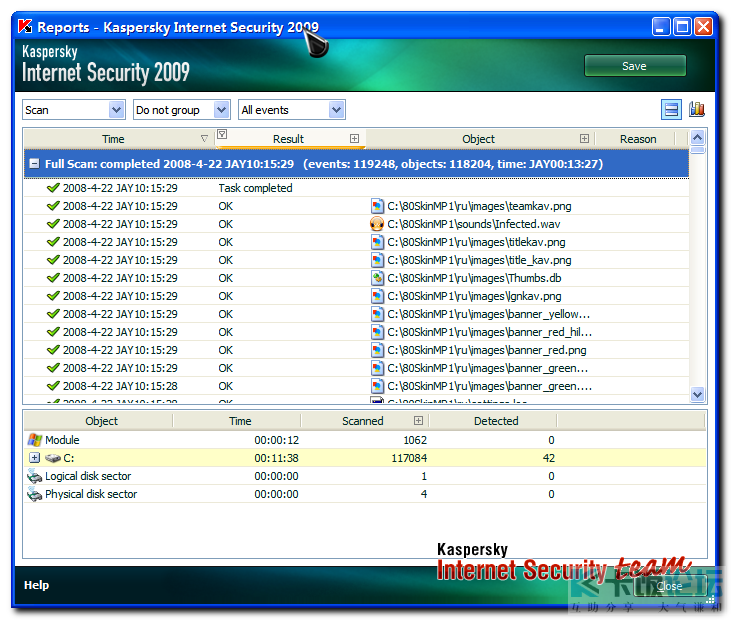Expand the C: drive tree node
The width and height of the screenshot is (731, 620).
34,458
